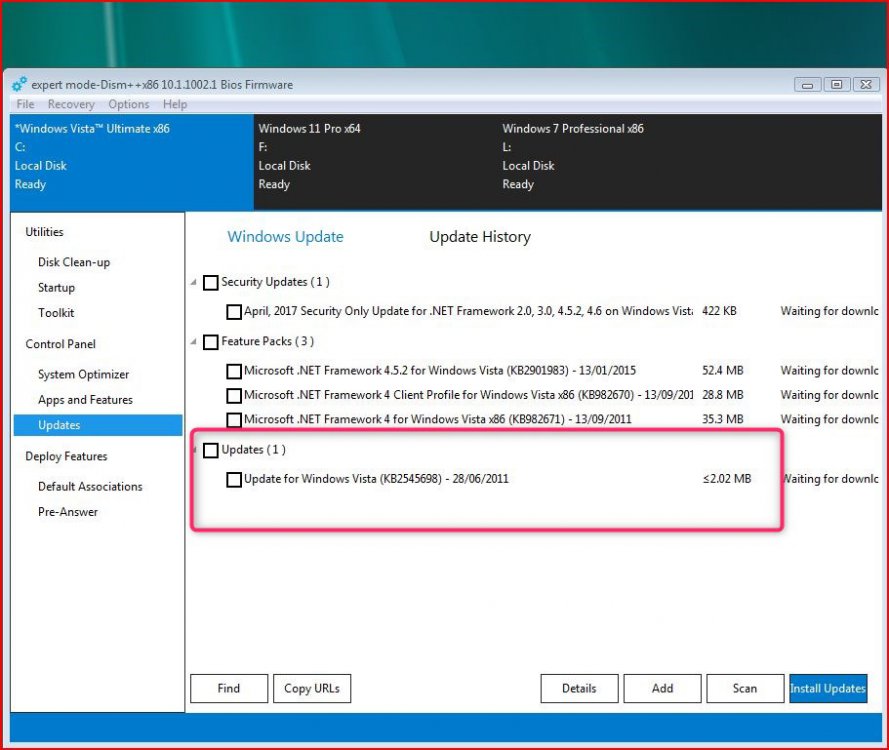Open the Help menu
The height and width of the screenshot is (750, 889).
175,104
